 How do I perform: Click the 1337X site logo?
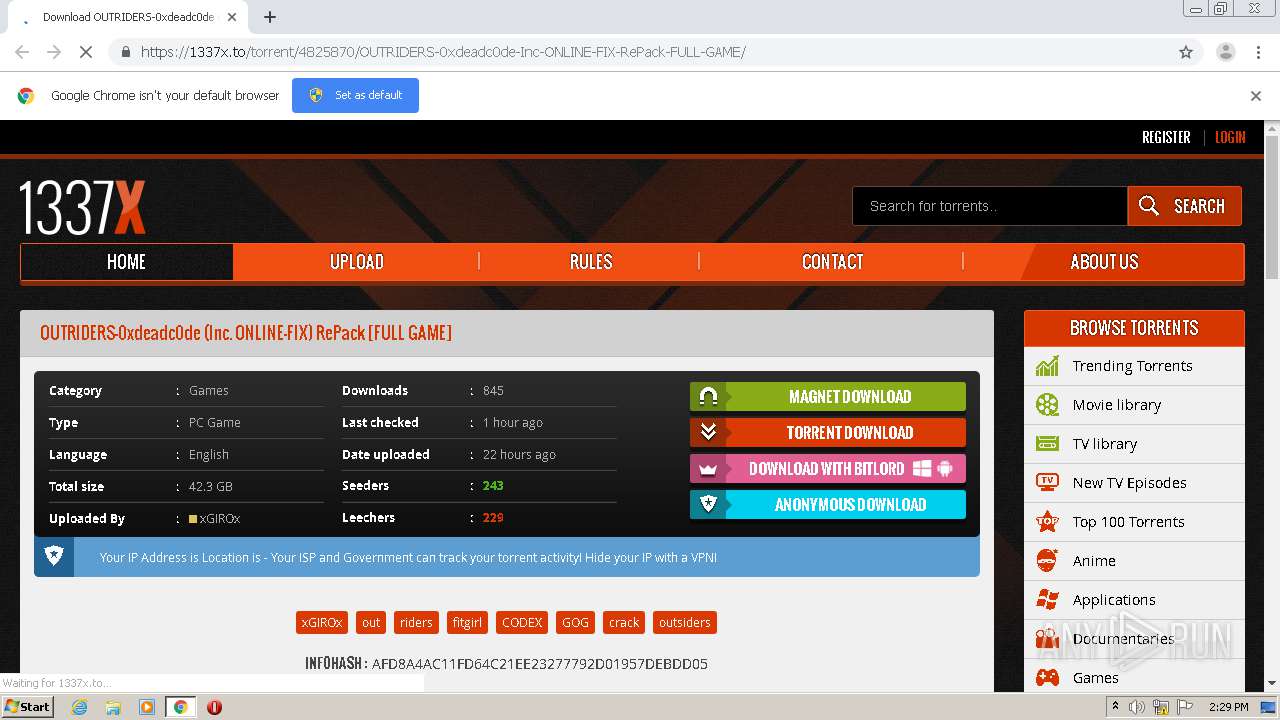[x=82, y=207]
